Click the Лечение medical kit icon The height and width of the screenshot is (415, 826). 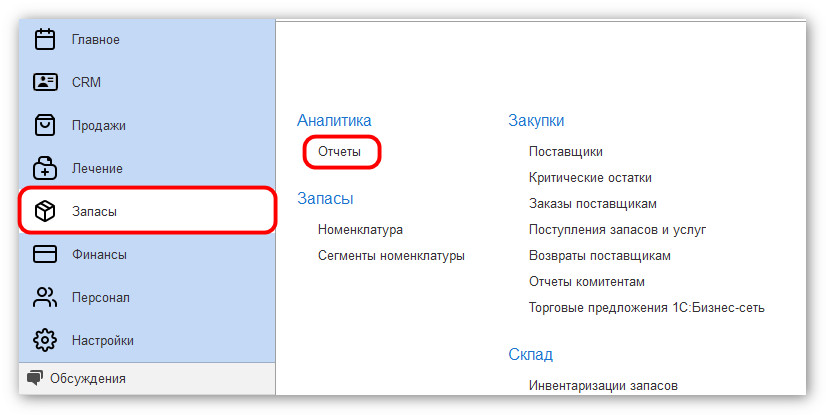(45, 168)
